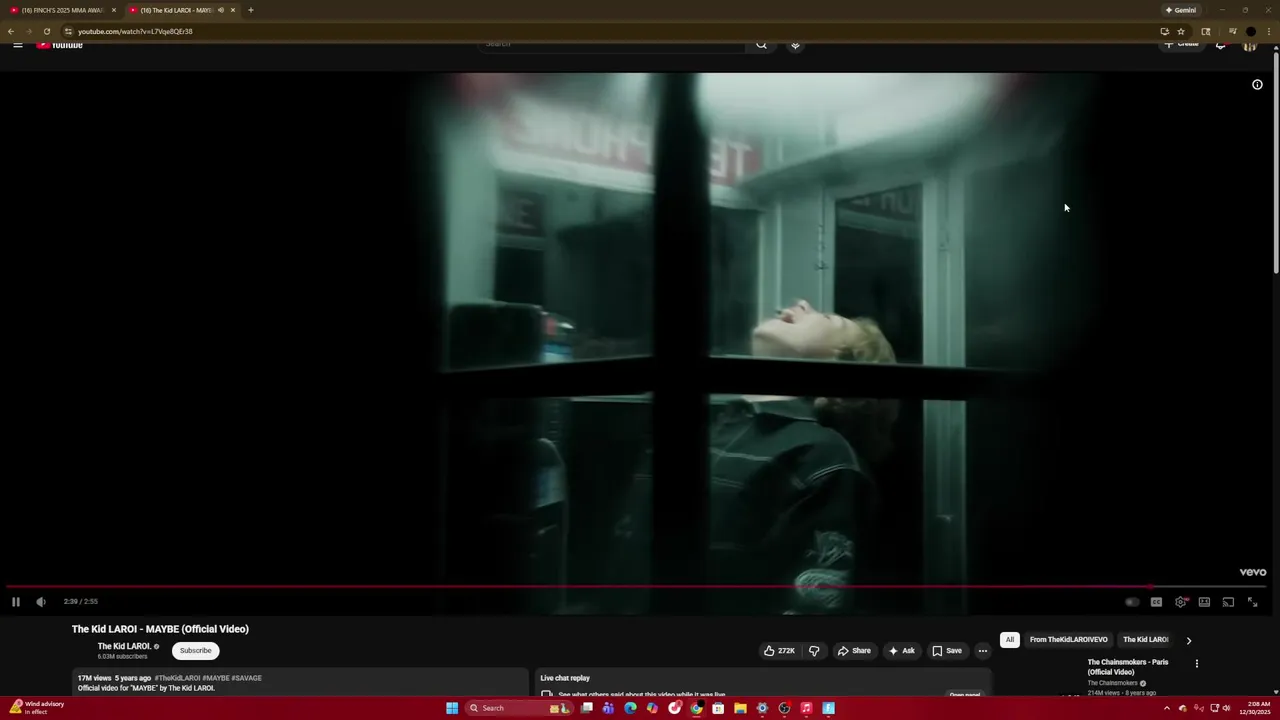
Task: Open Microsoft Teams from taskbar
Action: [x=608, y=708]
